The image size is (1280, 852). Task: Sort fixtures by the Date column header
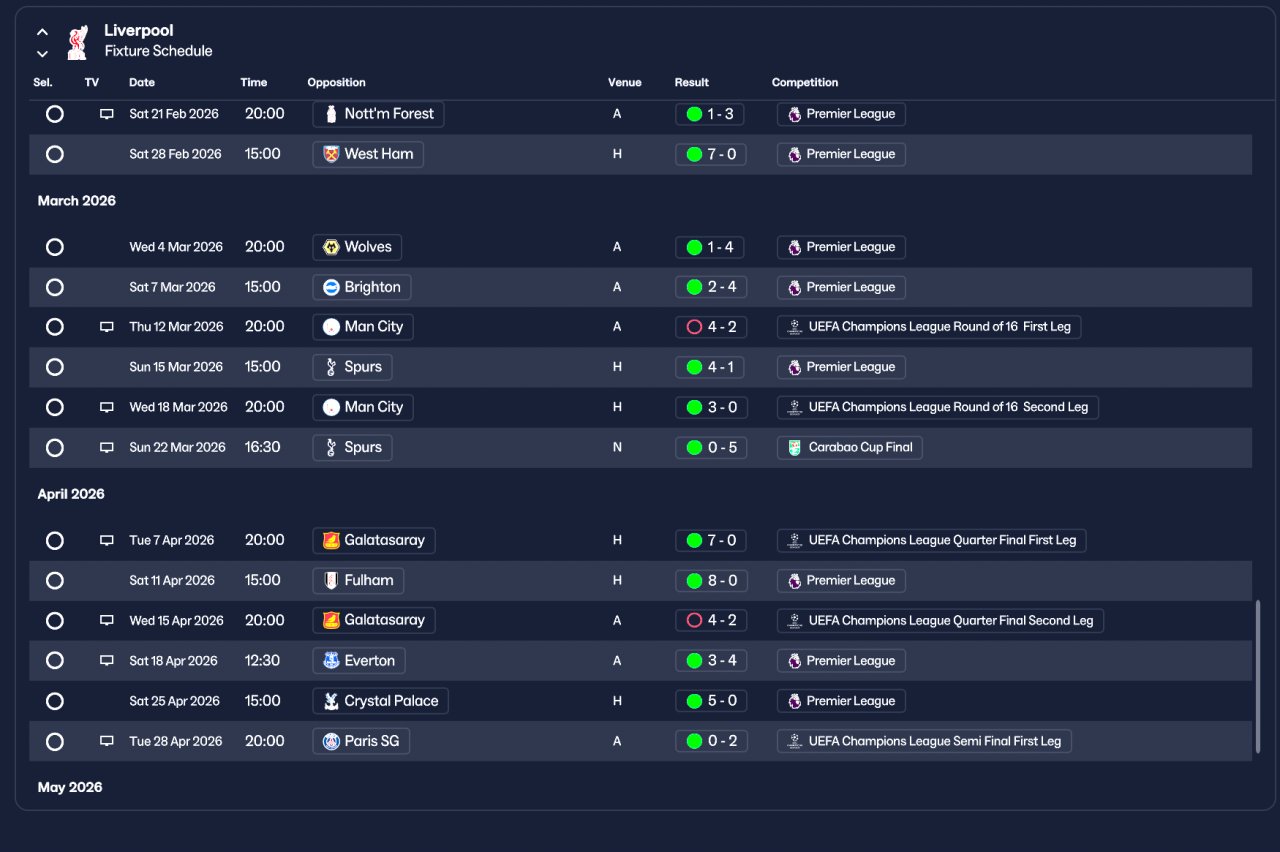(x=142, y=83)
